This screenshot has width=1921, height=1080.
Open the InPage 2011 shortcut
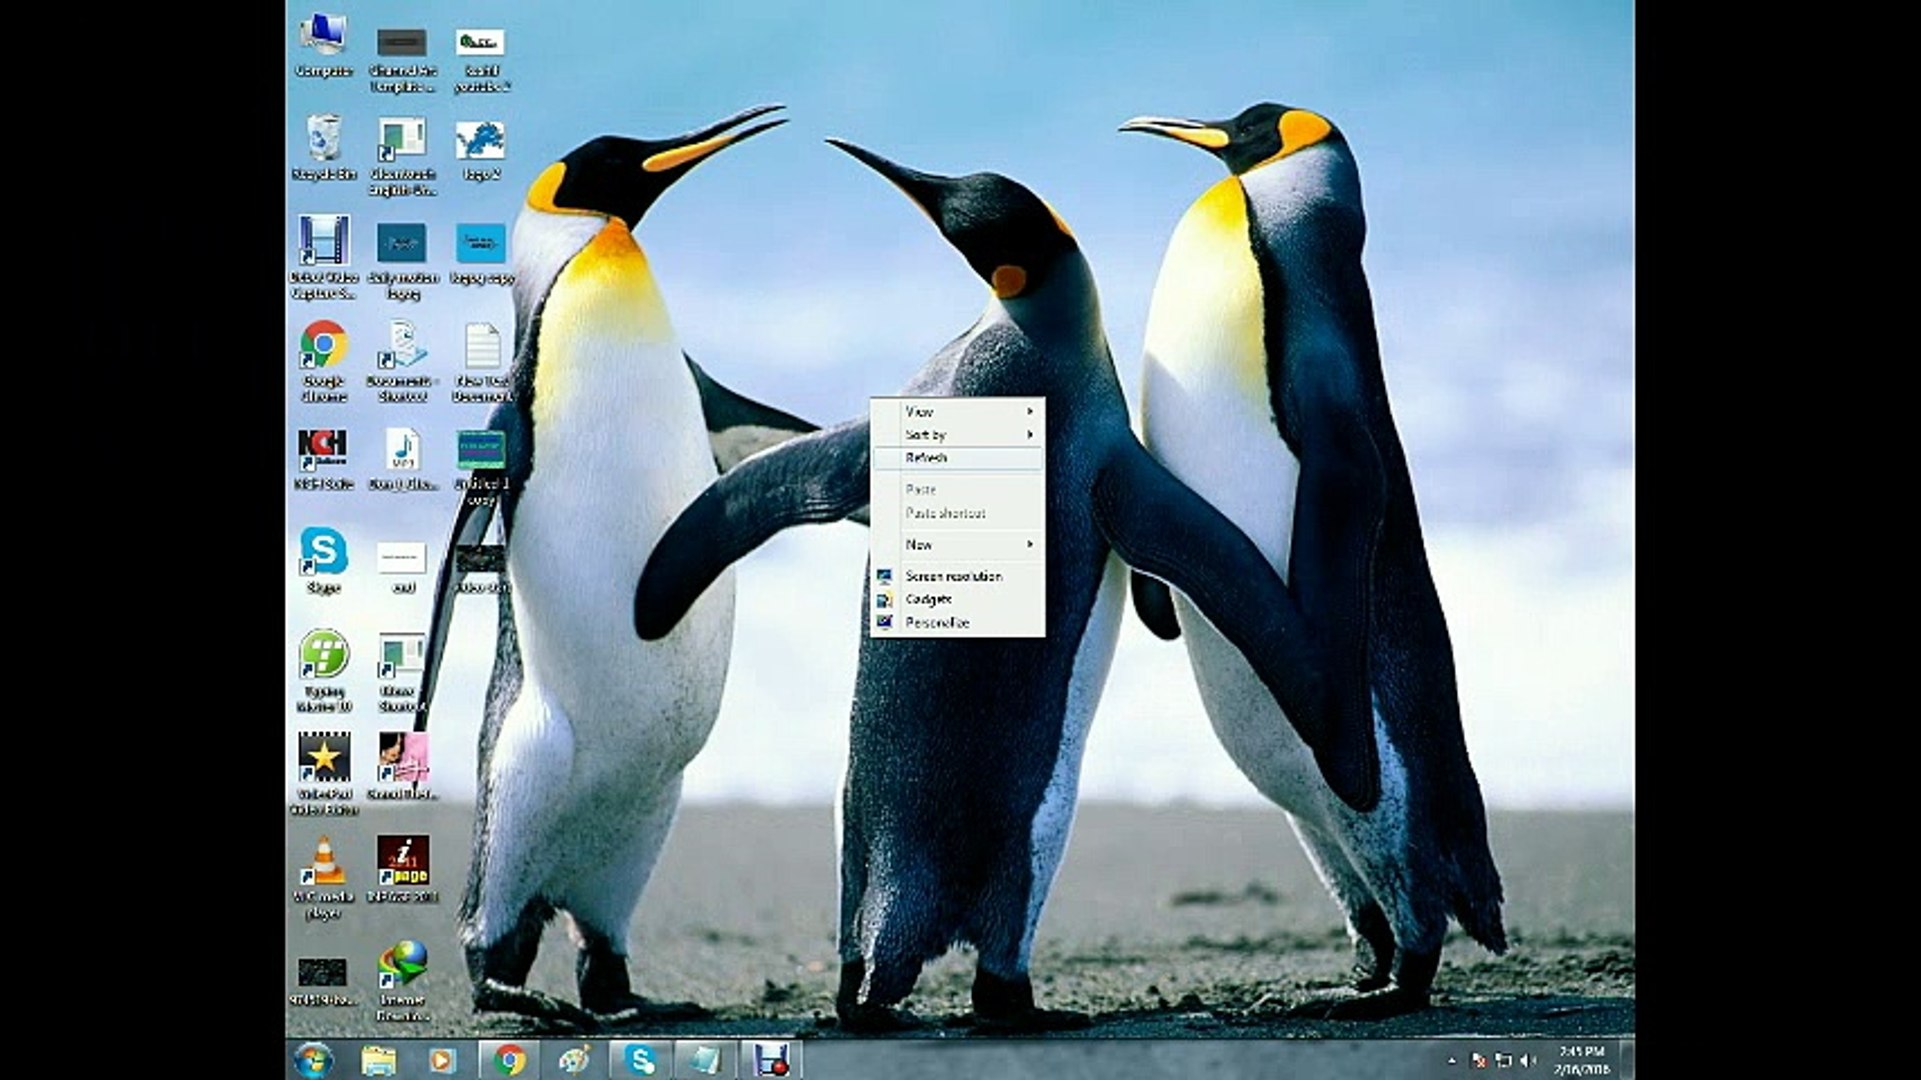(x=403, y=869)
